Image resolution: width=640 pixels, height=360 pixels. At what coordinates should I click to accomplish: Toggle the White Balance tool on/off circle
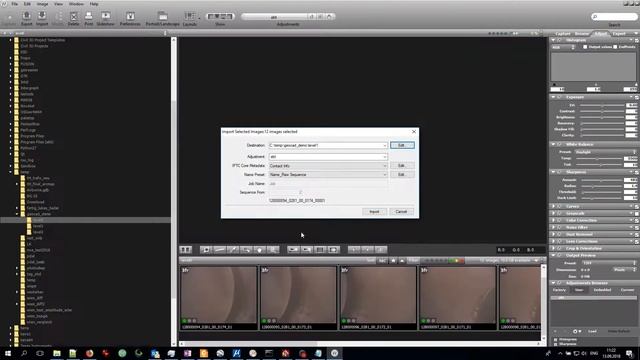[560, 144]
